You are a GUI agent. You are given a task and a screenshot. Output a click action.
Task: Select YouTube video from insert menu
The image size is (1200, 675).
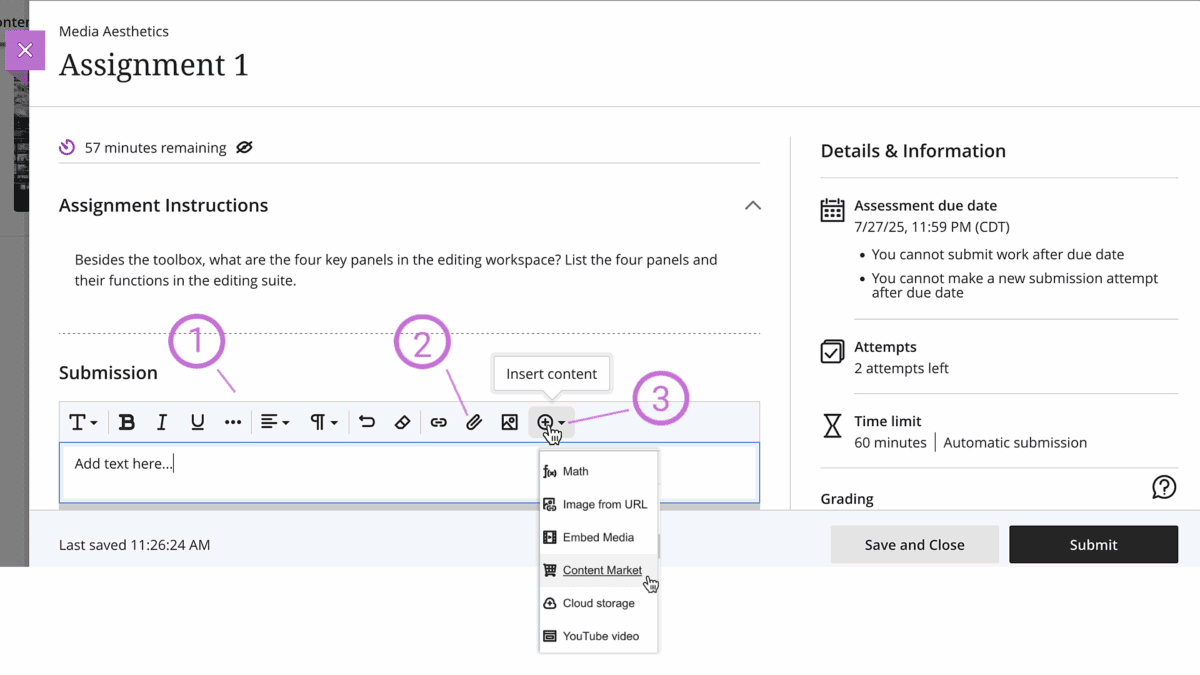600,636
